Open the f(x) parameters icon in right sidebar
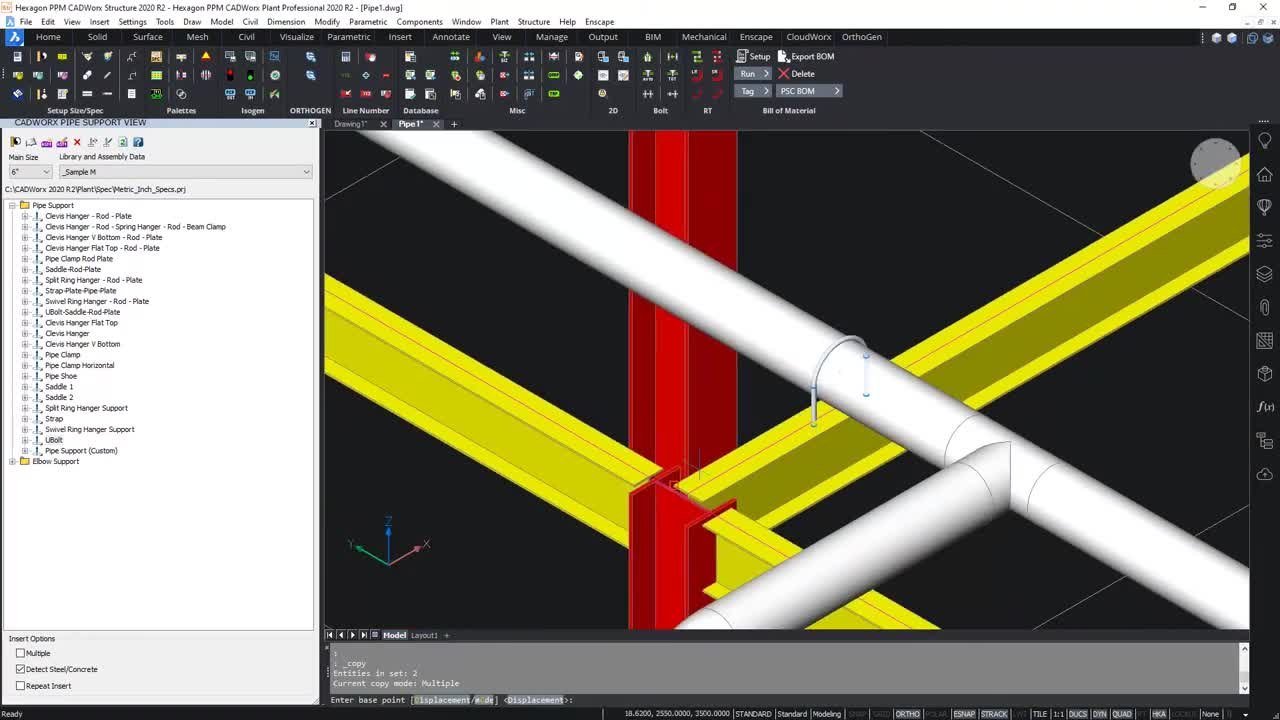The image size is (1280, 720). 1265,407
